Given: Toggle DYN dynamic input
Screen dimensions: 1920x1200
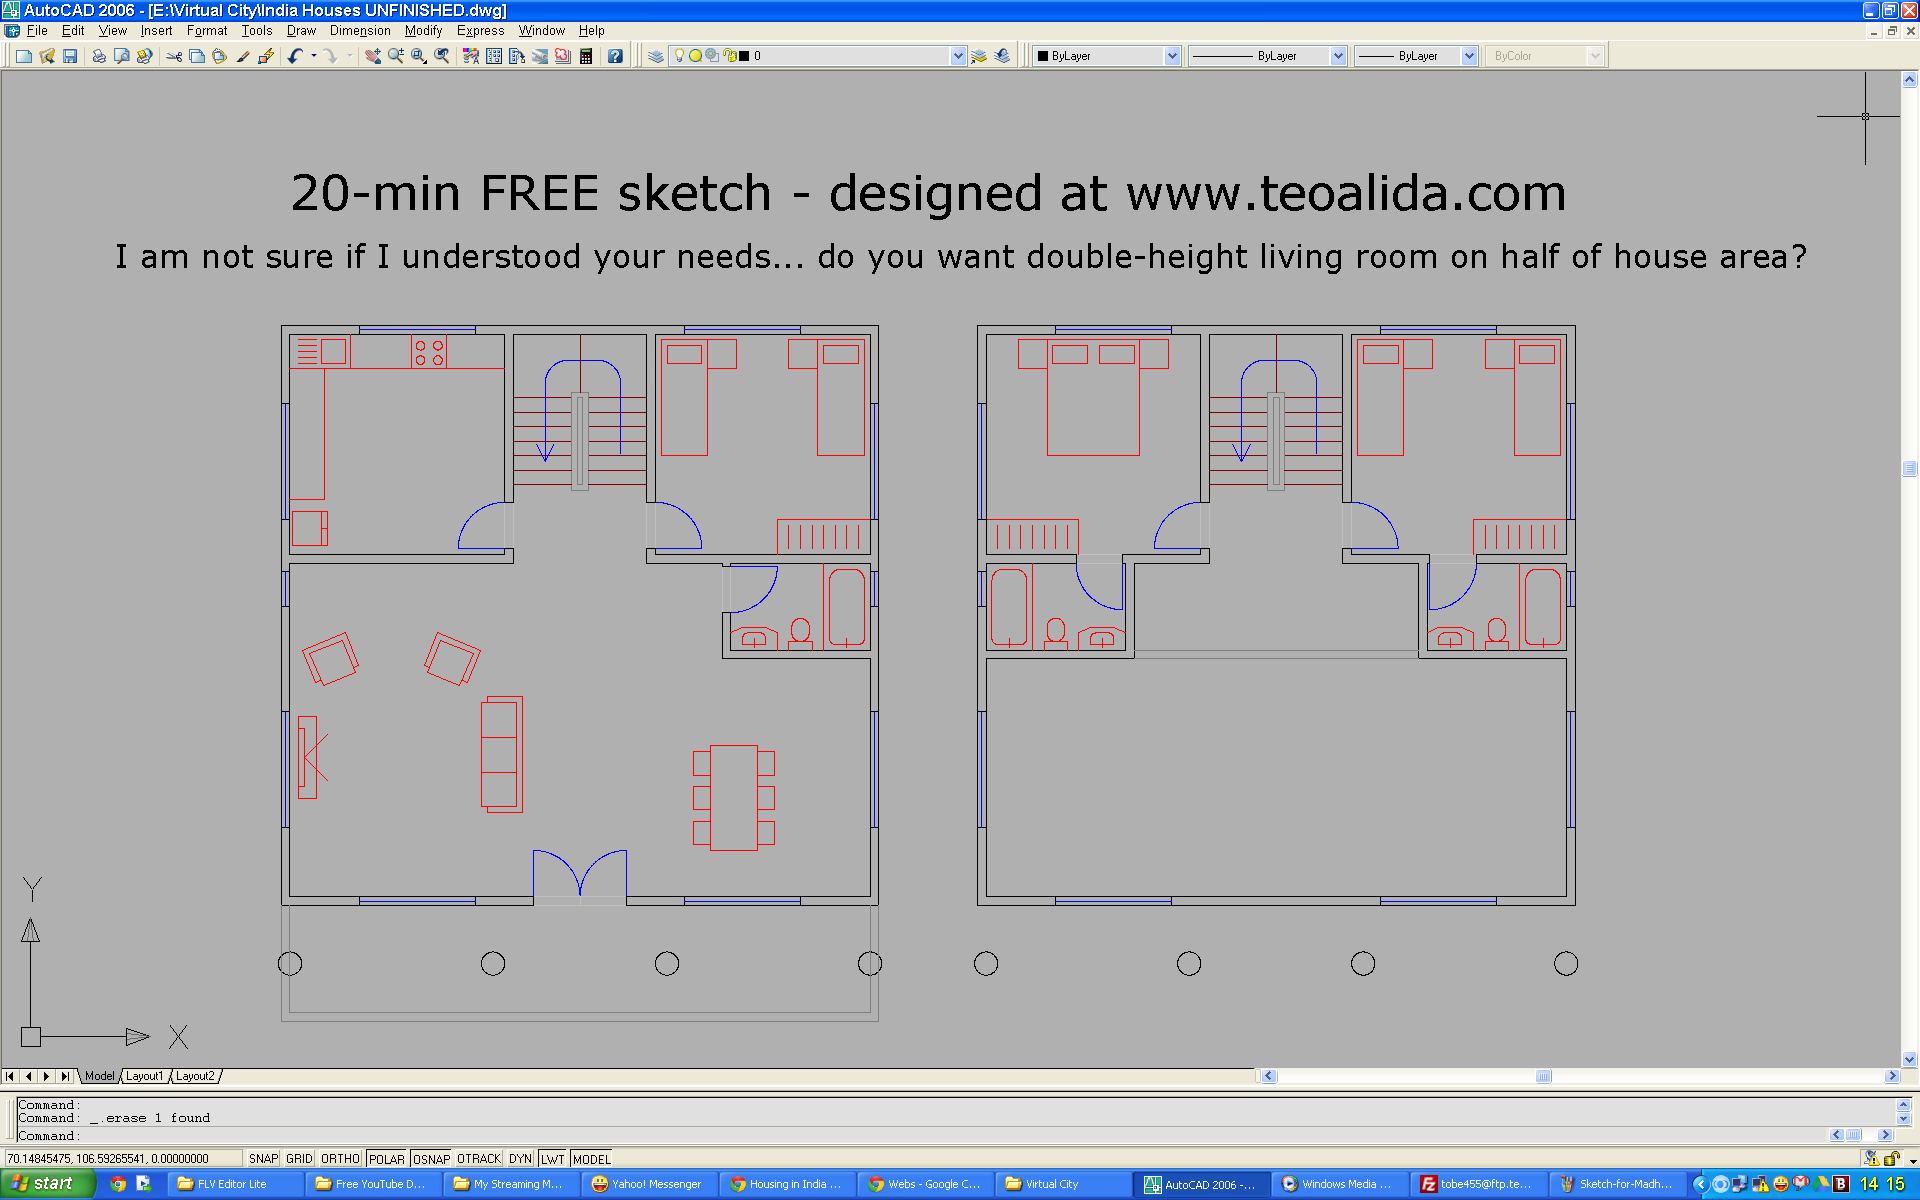Looking at the screenshot, I should (x=520, y=1158).
